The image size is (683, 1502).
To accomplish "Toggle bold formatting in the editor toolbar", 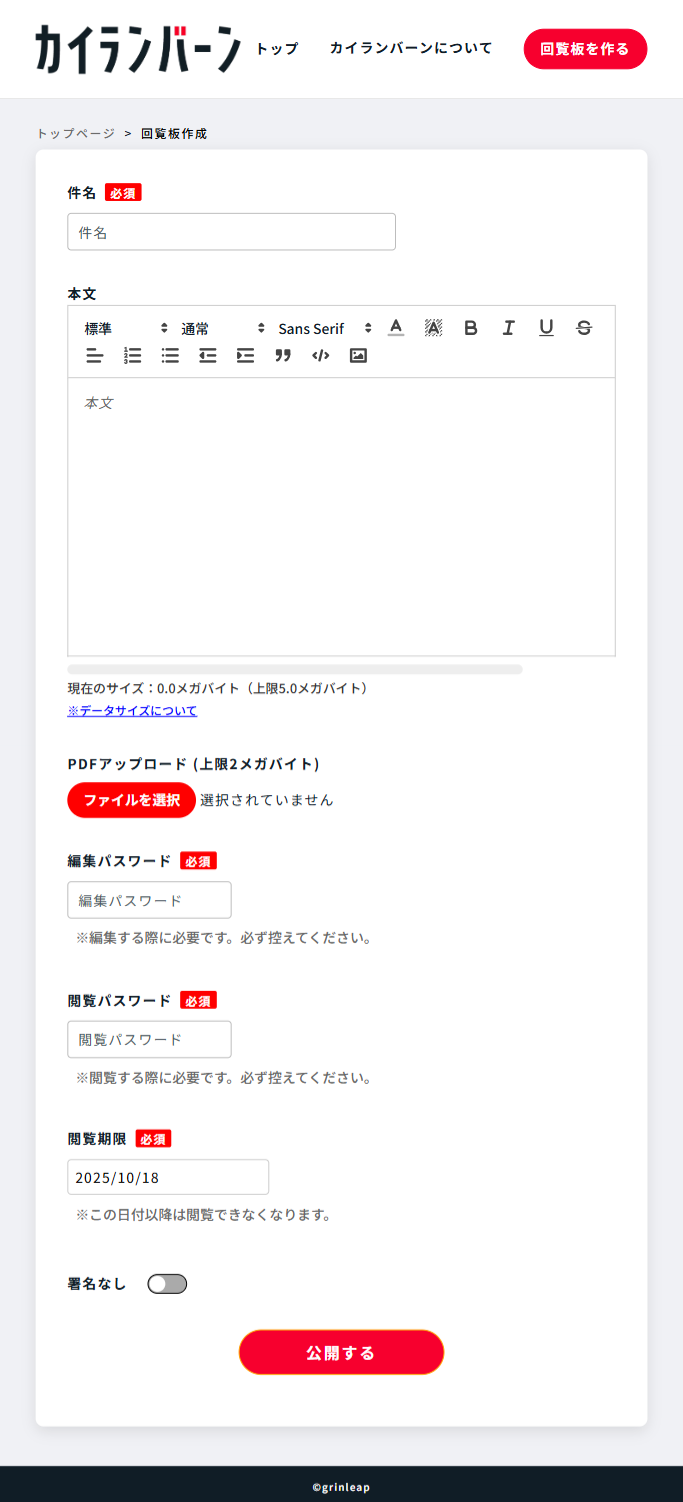I will pos(471,328).
